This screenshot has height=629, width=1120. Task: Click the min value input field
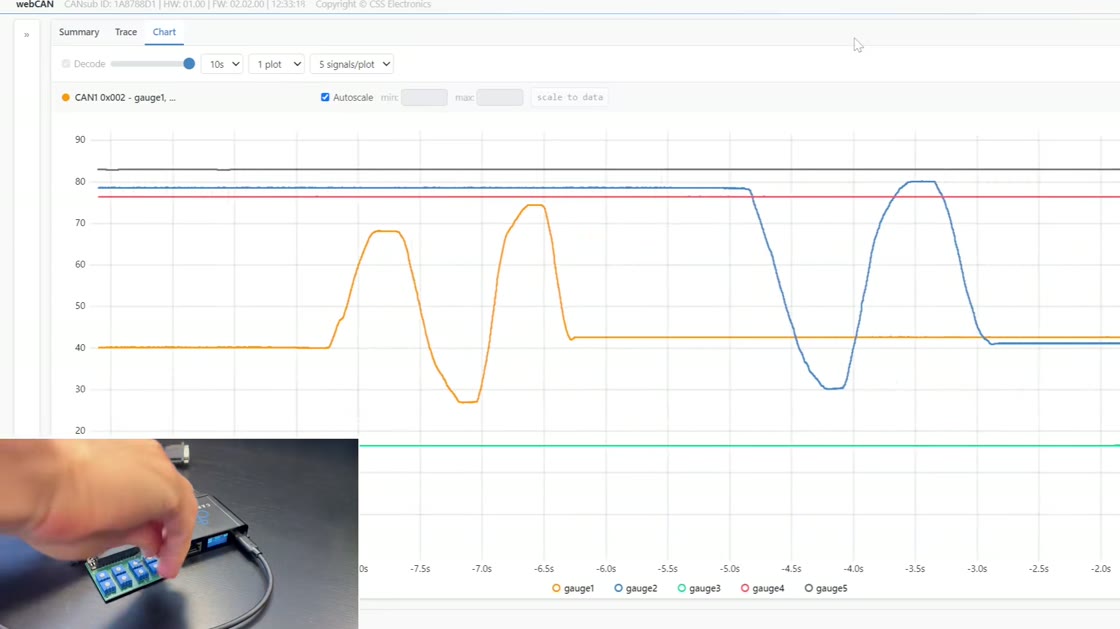click(424, 97)
